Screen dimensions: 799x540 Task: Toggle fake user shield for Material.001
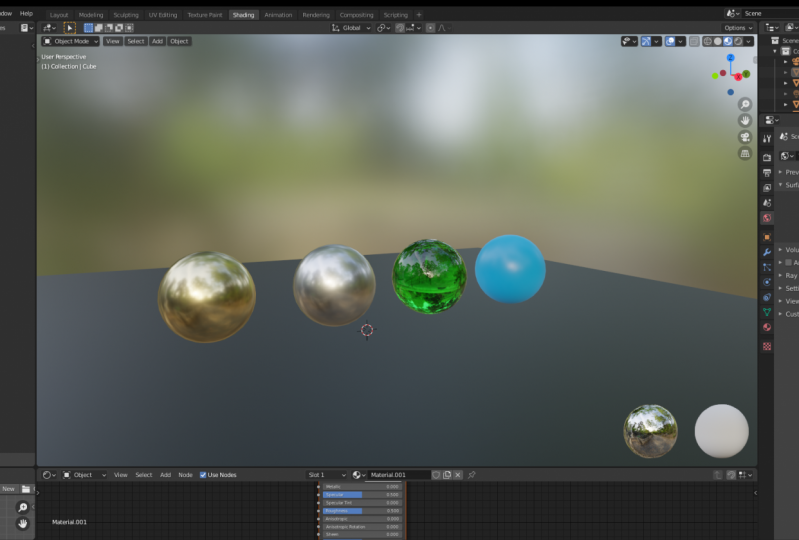436,475
